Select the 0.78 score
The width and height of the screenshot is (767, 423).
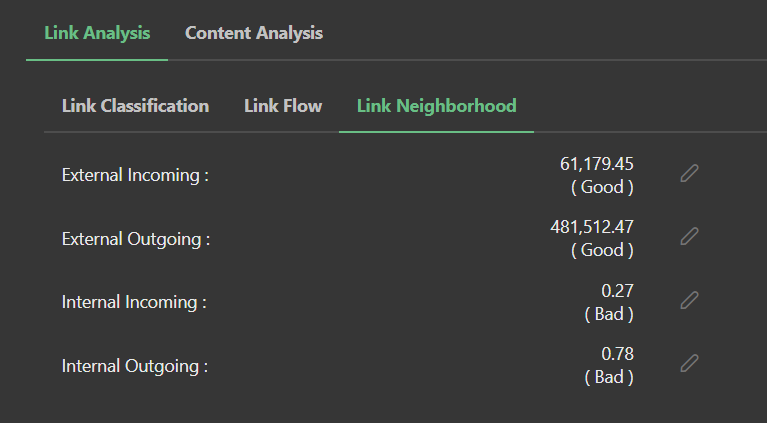click(617, 354)
